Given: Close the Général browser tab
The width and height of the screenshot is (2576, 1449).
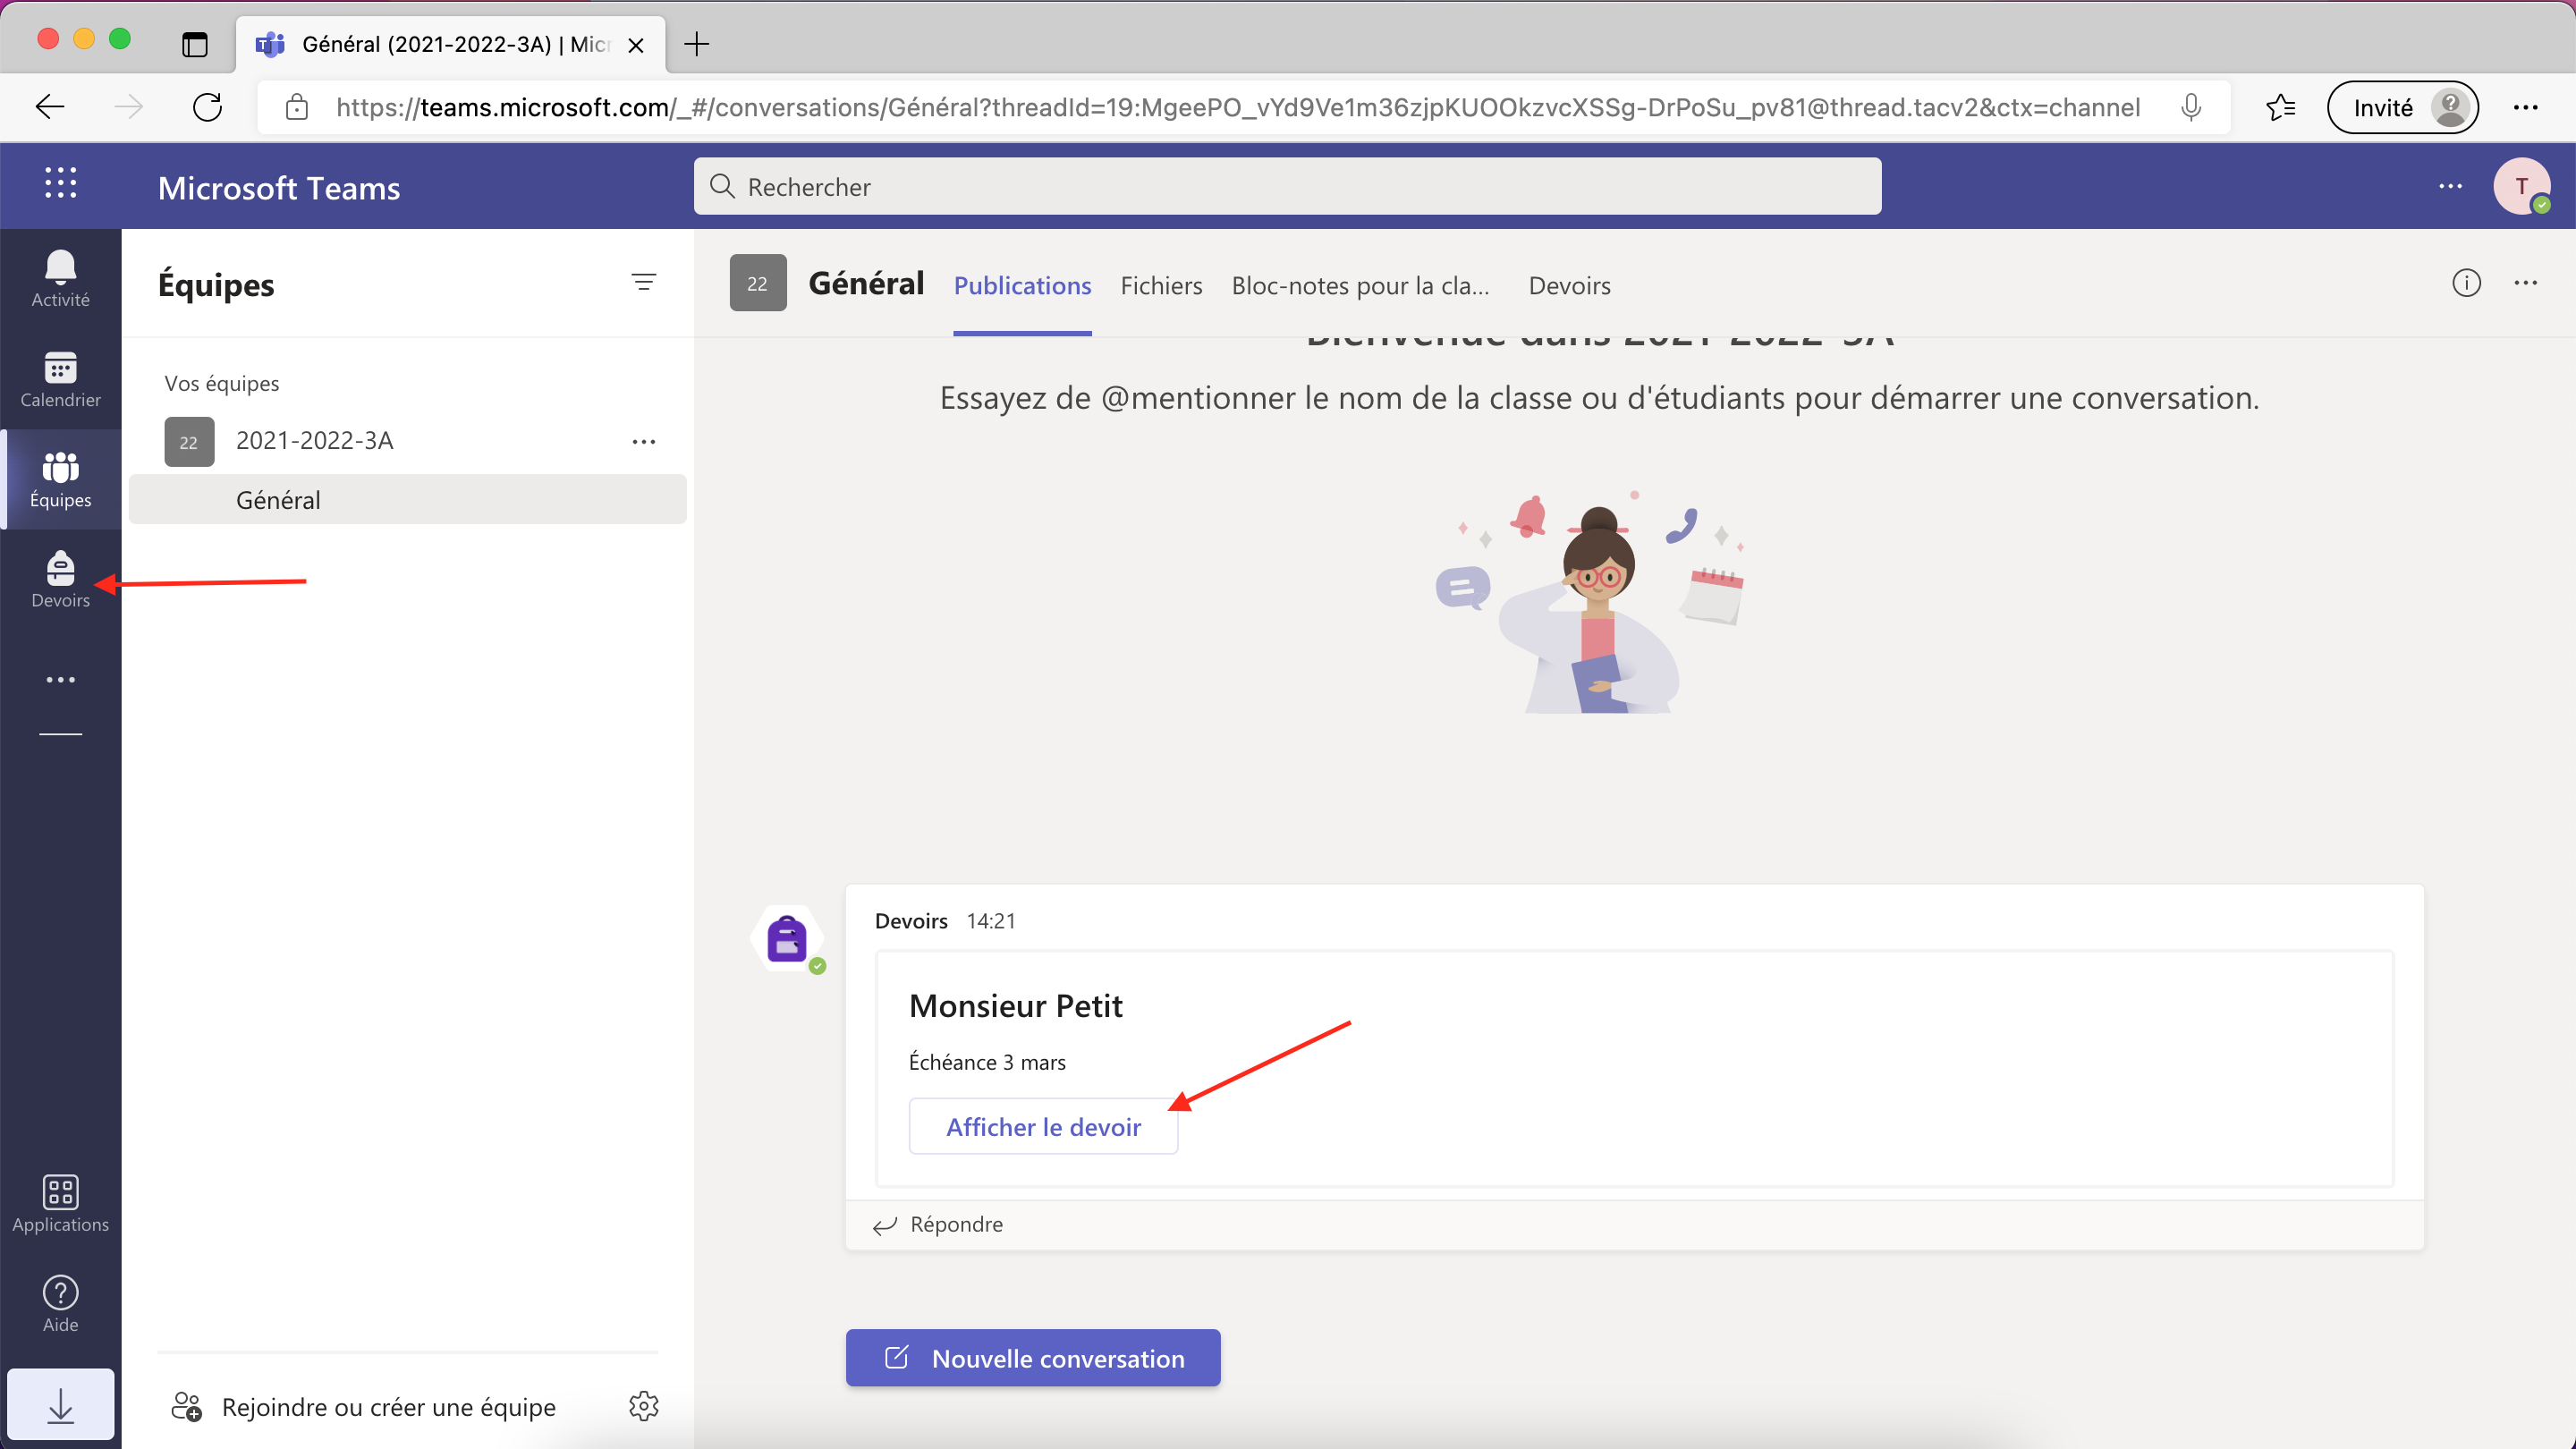Looking at the screenshot, I should (635, 44).
